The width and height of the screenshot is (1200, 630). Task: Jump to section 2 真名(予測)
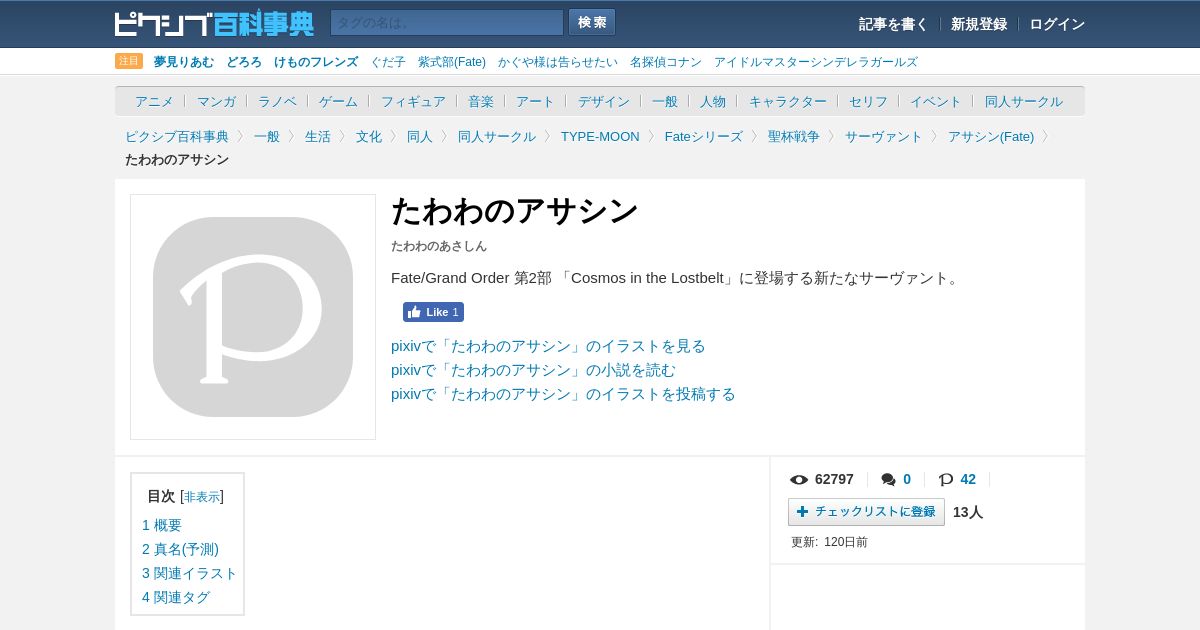[180, 549]
